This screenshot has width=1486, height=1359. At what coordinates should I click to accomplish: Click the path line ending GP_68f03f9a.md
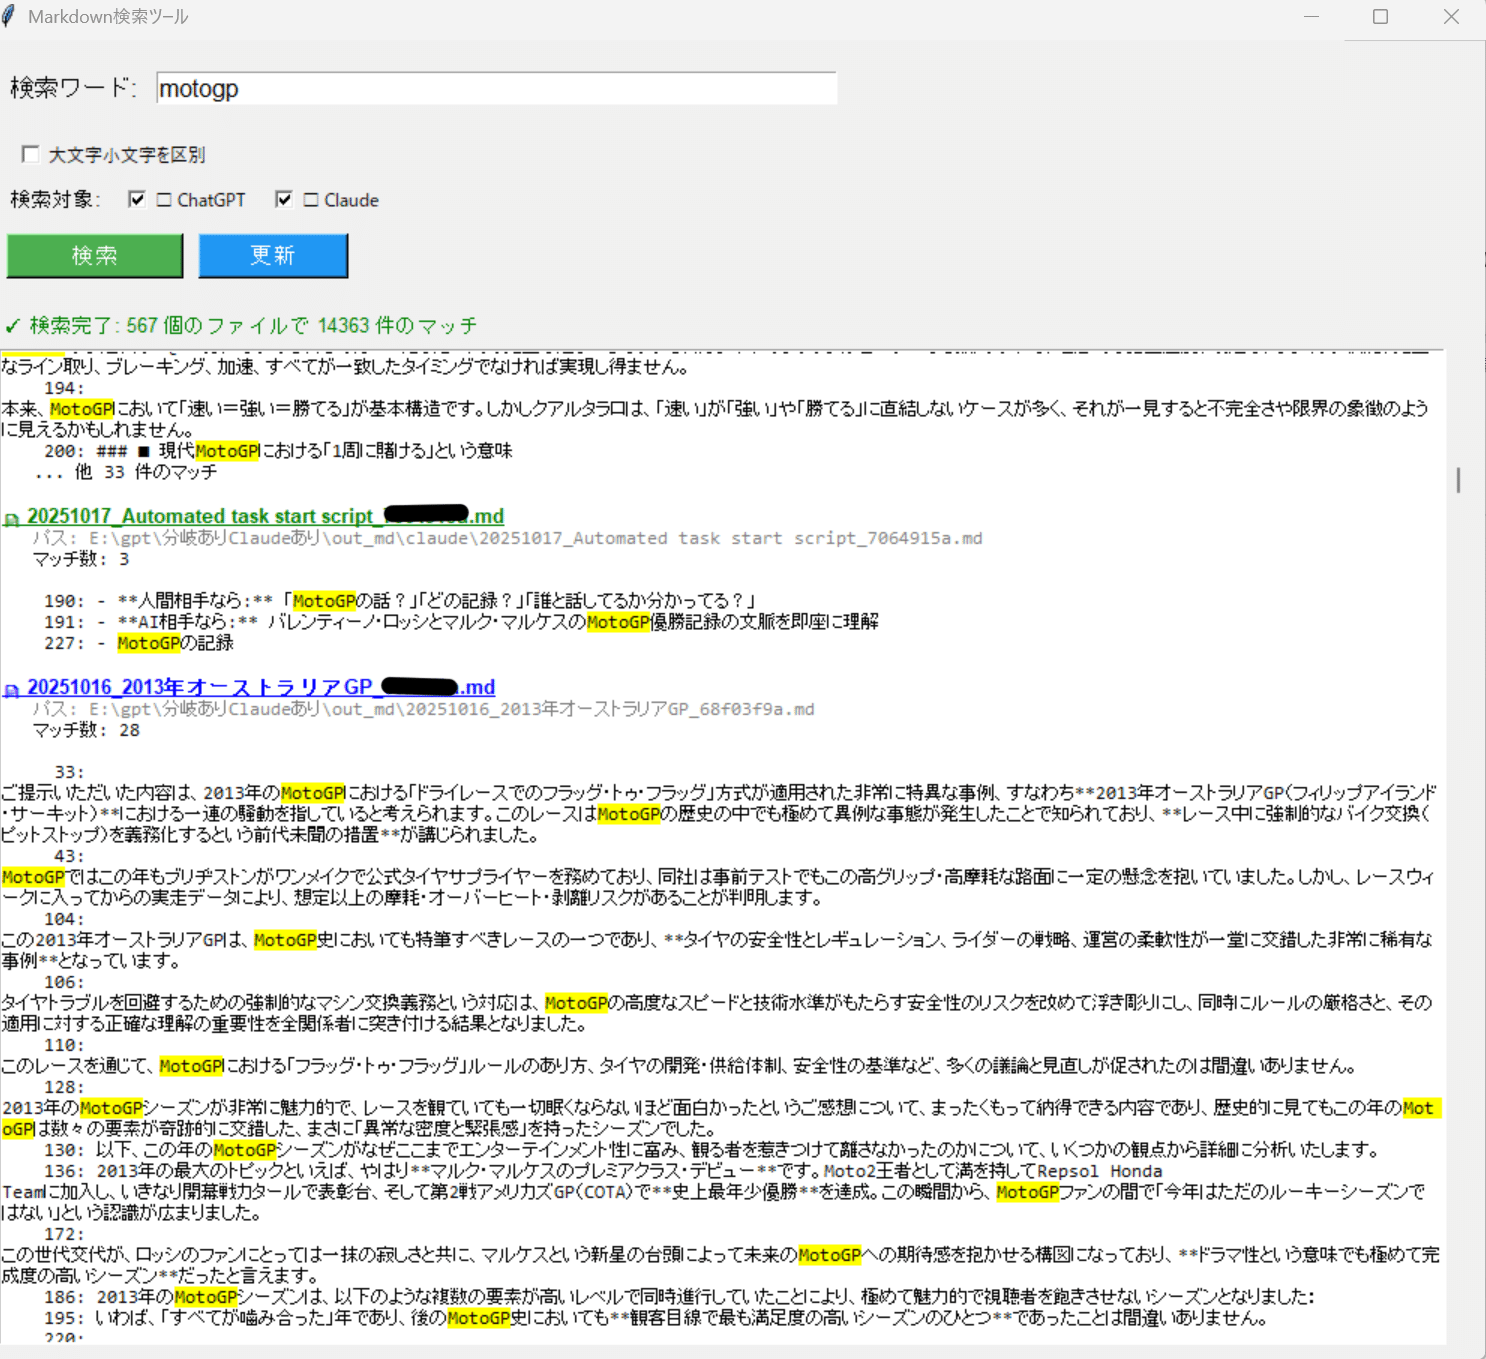(424, 709)
